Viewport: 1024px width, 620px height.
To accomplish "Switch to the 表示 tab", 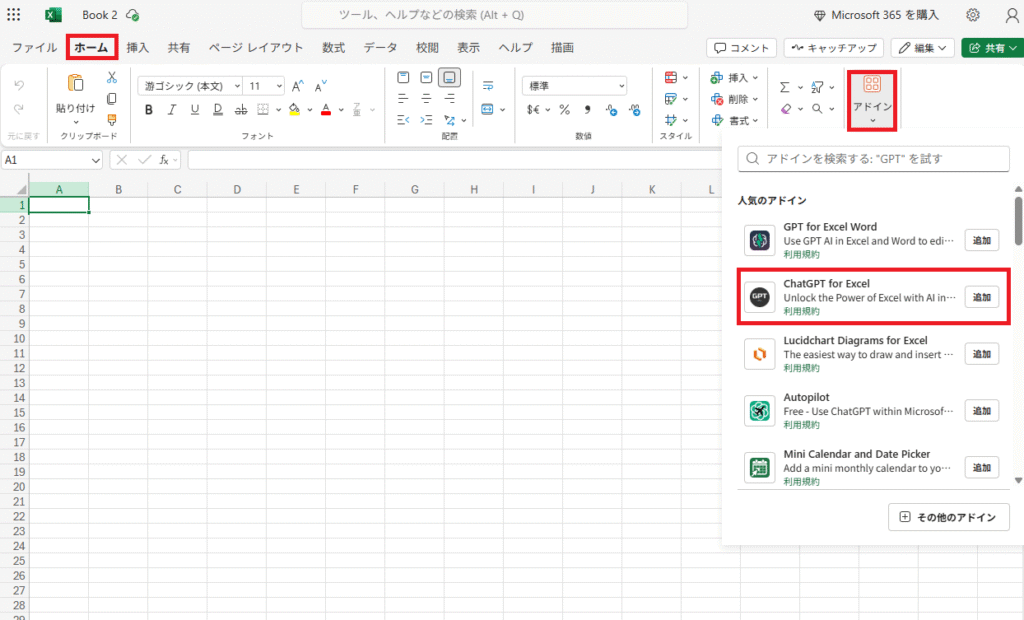I will pos(468,48).
